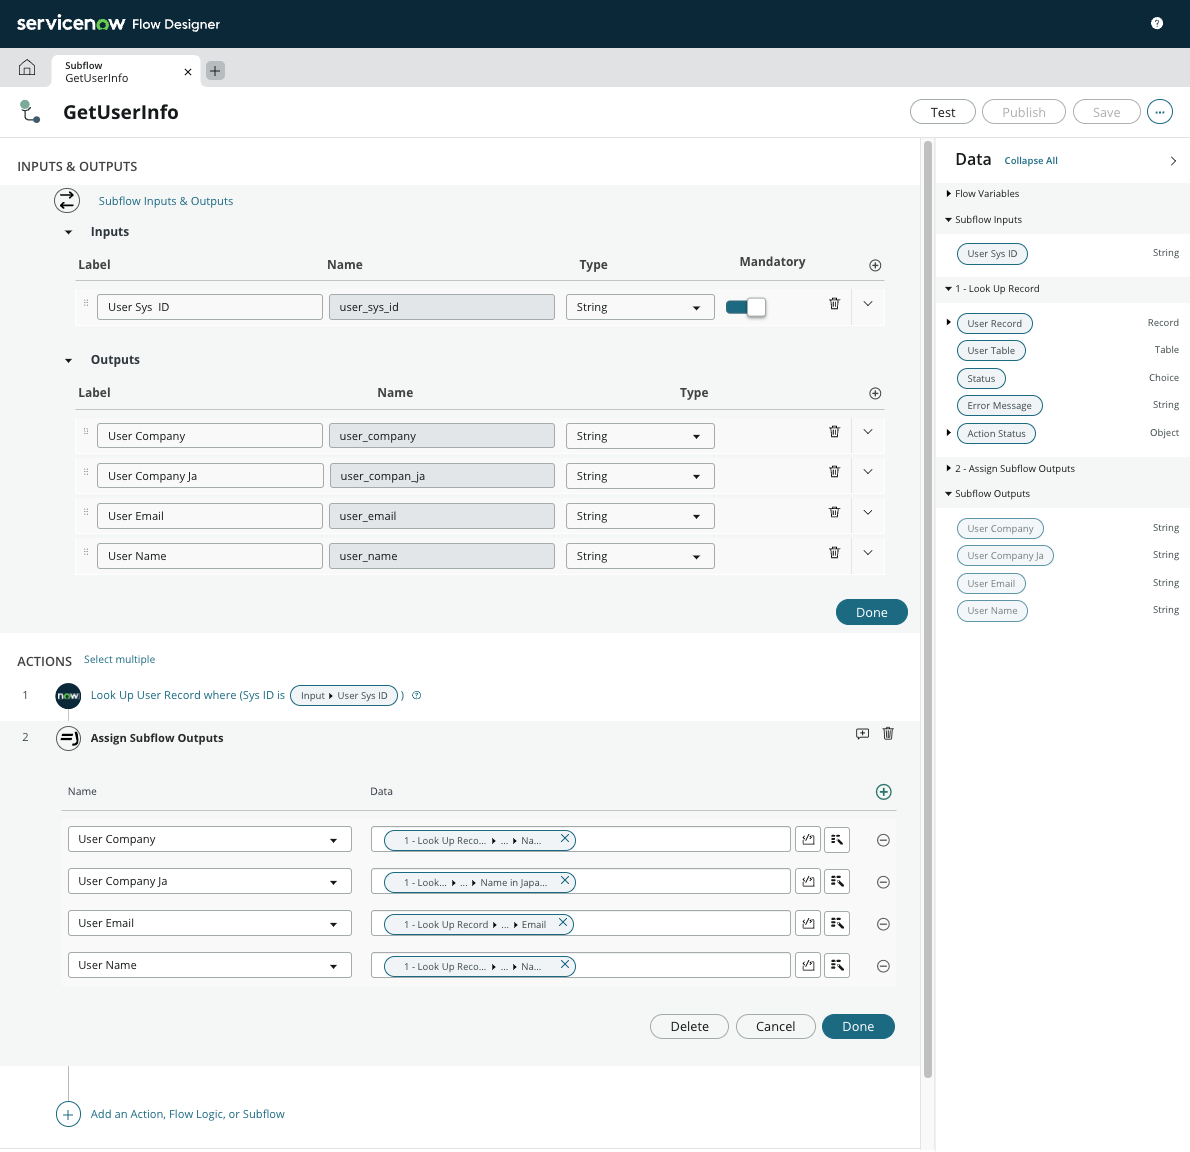Click the Save button
This screenshot has width=1190, height=1152.
1106,112
